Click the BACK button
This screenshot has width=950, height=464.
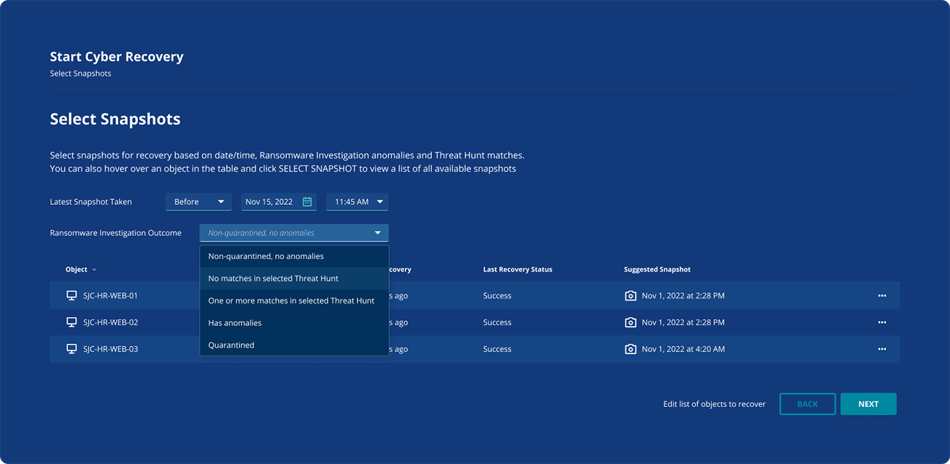tap(808, 404)
